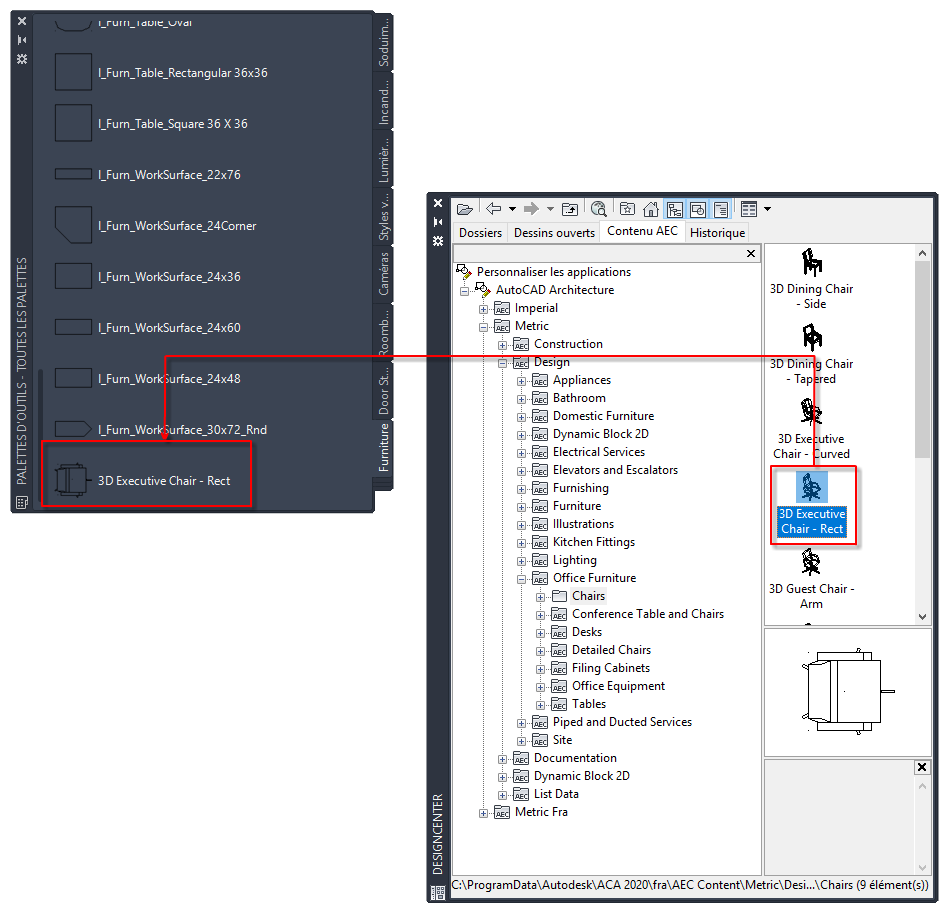Switch to the Dossiers tab

point(480,233)
